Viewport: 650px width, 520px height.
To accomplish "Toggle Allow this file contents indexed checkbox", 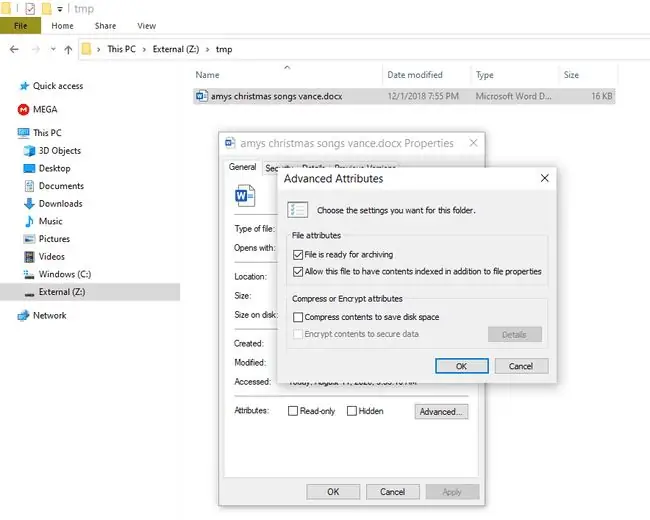I will click(298, 272).
